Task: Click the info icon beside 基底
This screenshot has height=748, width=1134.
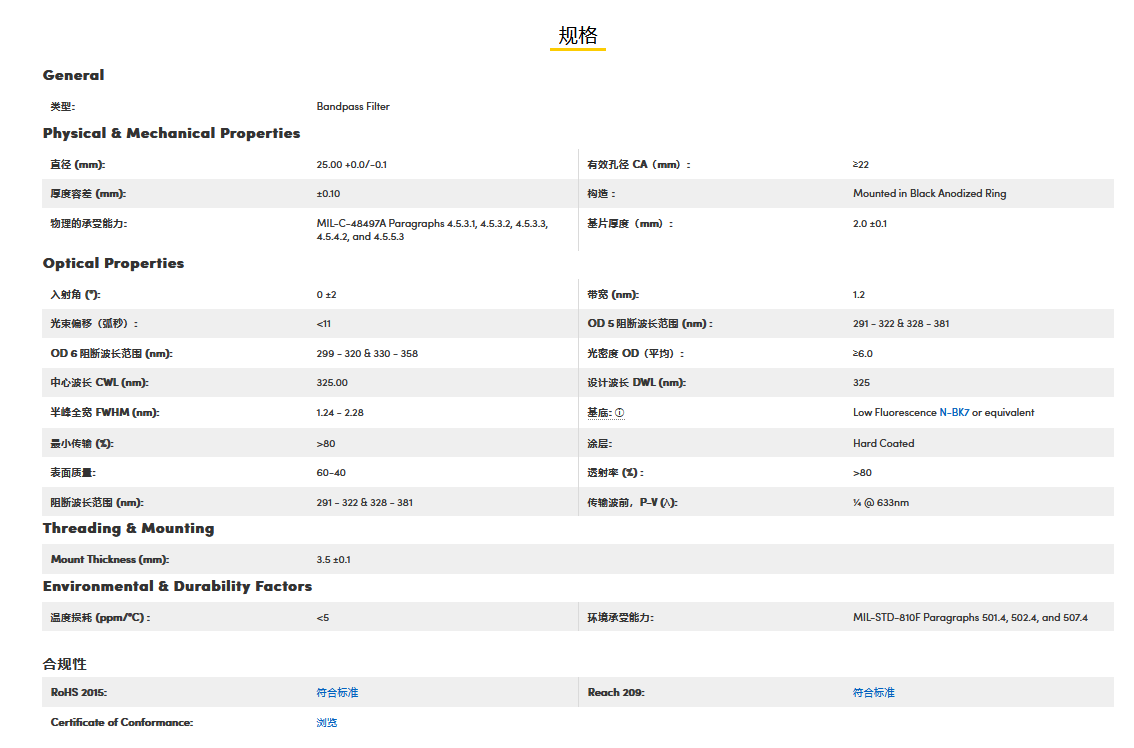Action: point(620,413)
